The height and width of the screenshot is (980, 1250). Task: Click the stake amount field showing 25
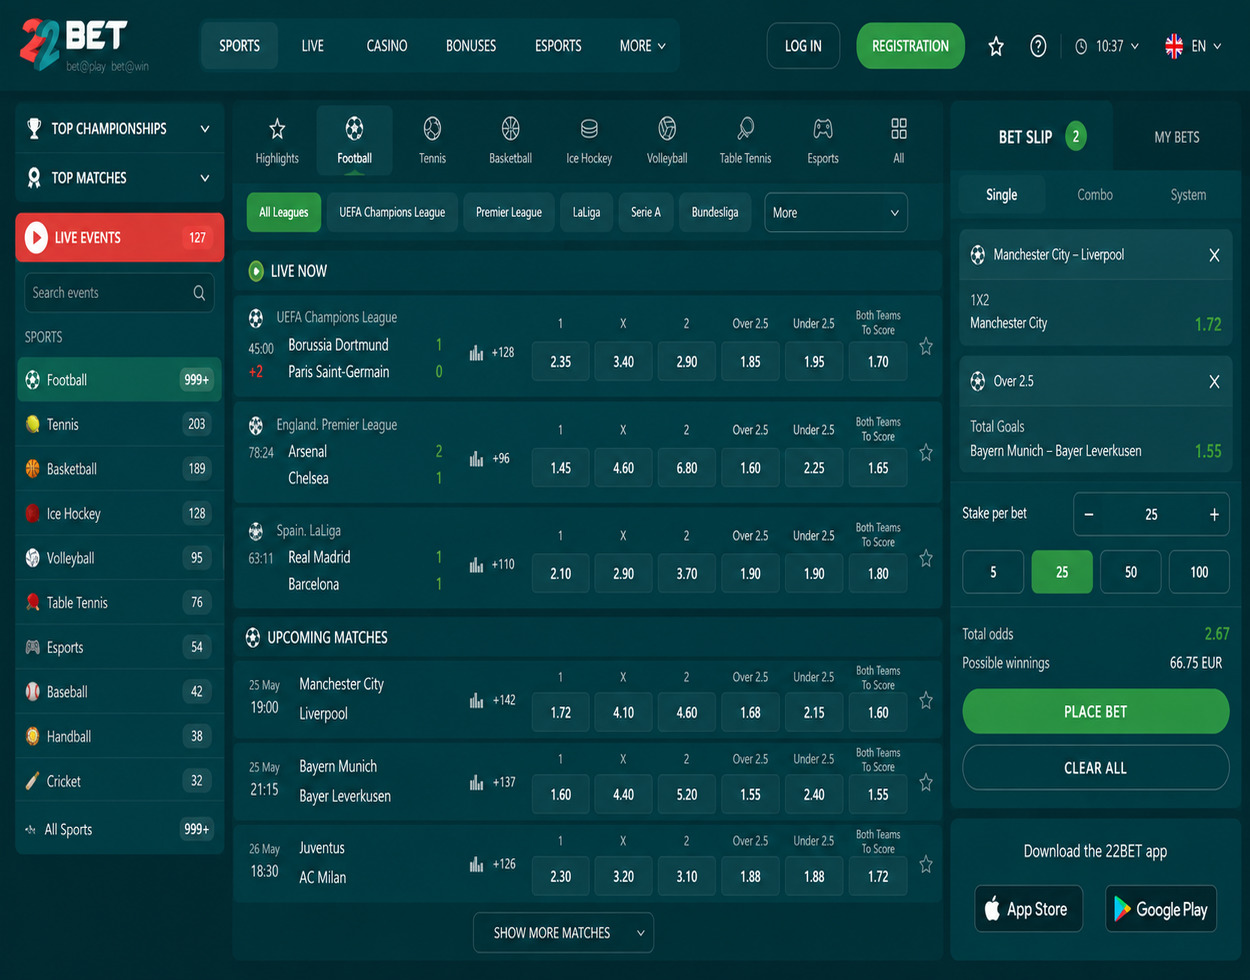(x=1151, y=514)
